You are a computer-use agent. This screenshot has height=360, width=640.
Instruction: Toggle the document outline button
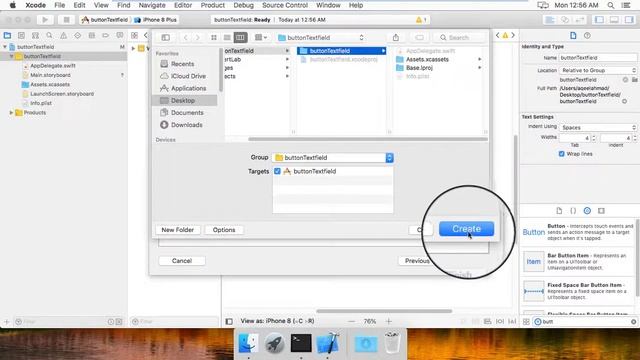pyautogui.click(x=229, y=322)
